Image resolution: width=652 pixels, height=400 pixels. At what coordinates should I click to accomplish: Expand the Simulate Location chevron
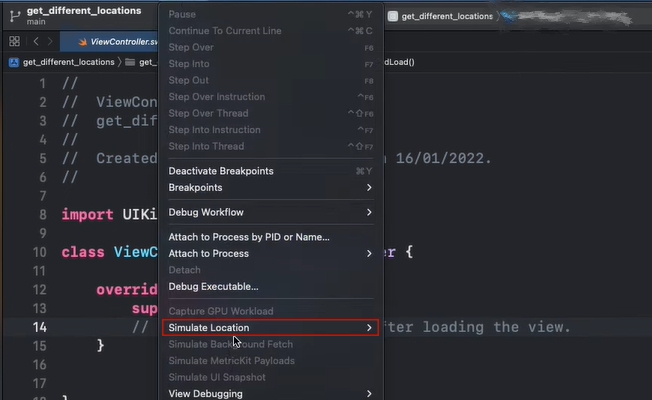369,328
